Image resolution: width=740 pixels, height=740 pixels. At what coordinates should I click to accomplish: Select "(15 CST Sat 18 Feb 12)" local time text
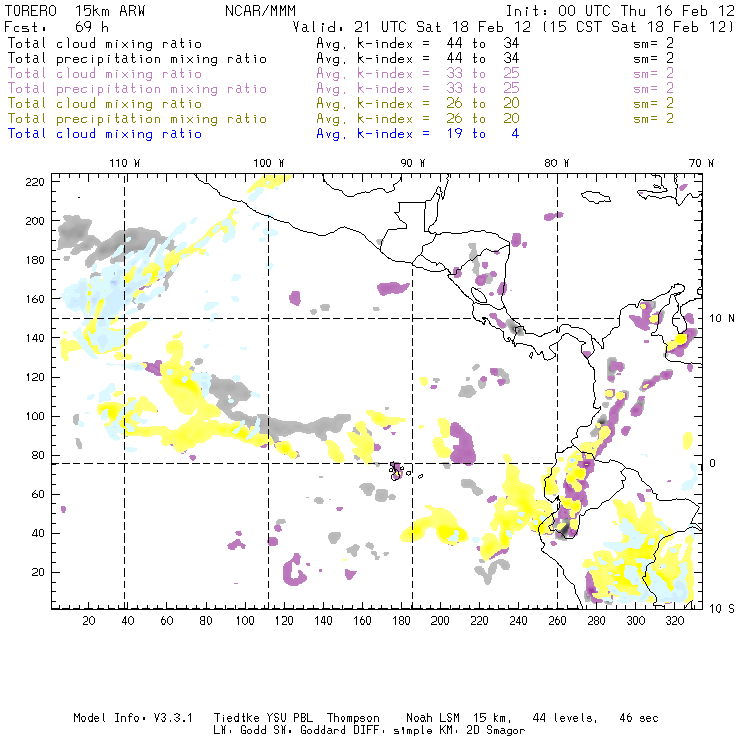click(x=638, y=26)
